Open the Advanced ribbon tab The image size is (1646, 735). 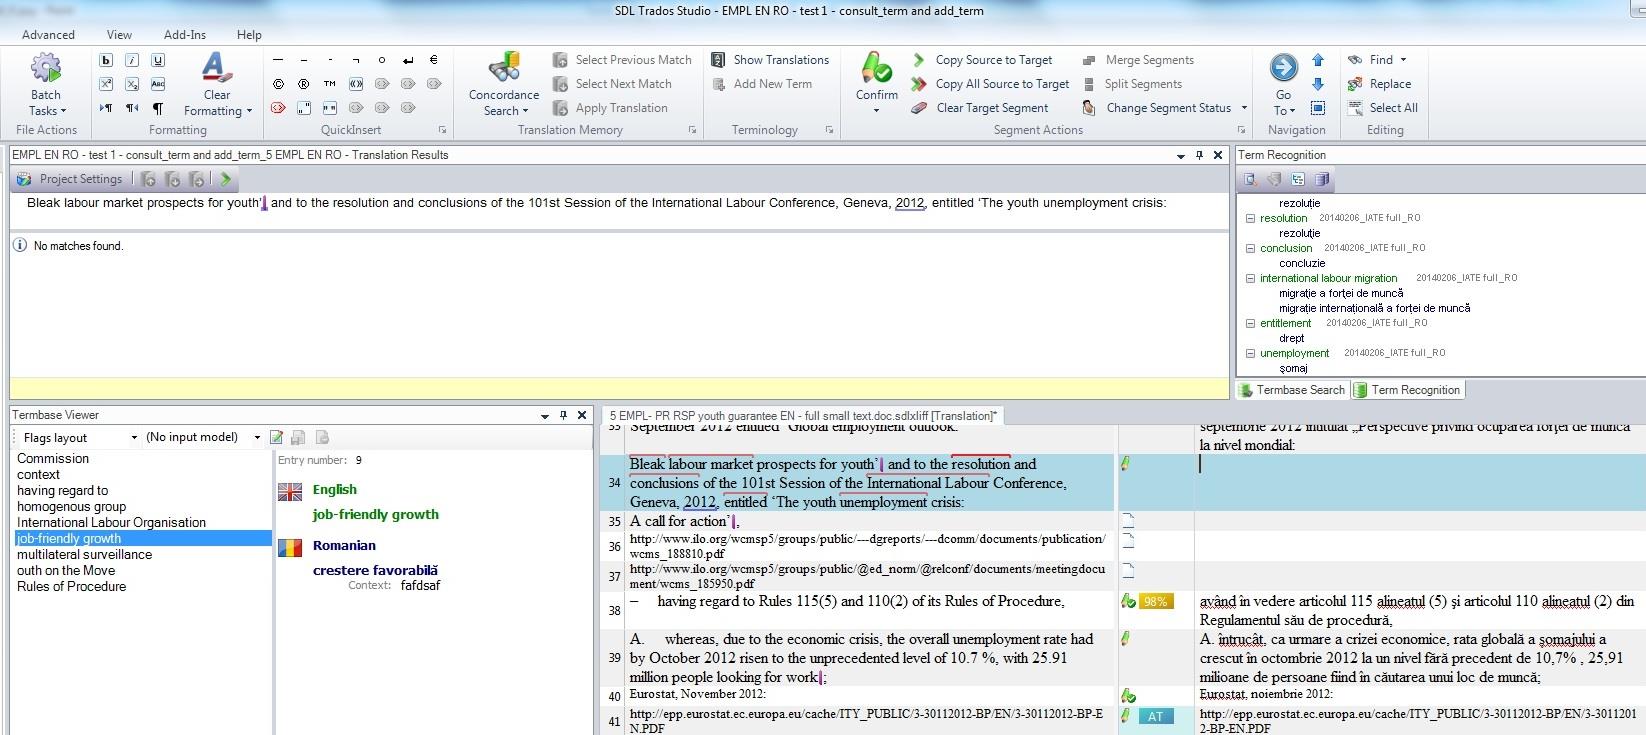coord(48,34)
